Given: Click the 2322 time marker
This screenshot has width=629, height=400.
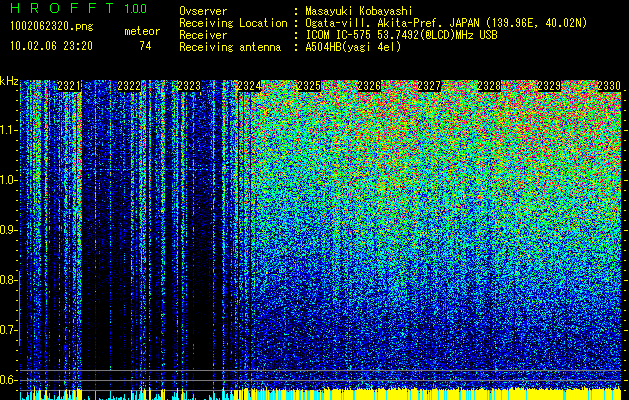Looking at the screenshot, I should [129, 86].
